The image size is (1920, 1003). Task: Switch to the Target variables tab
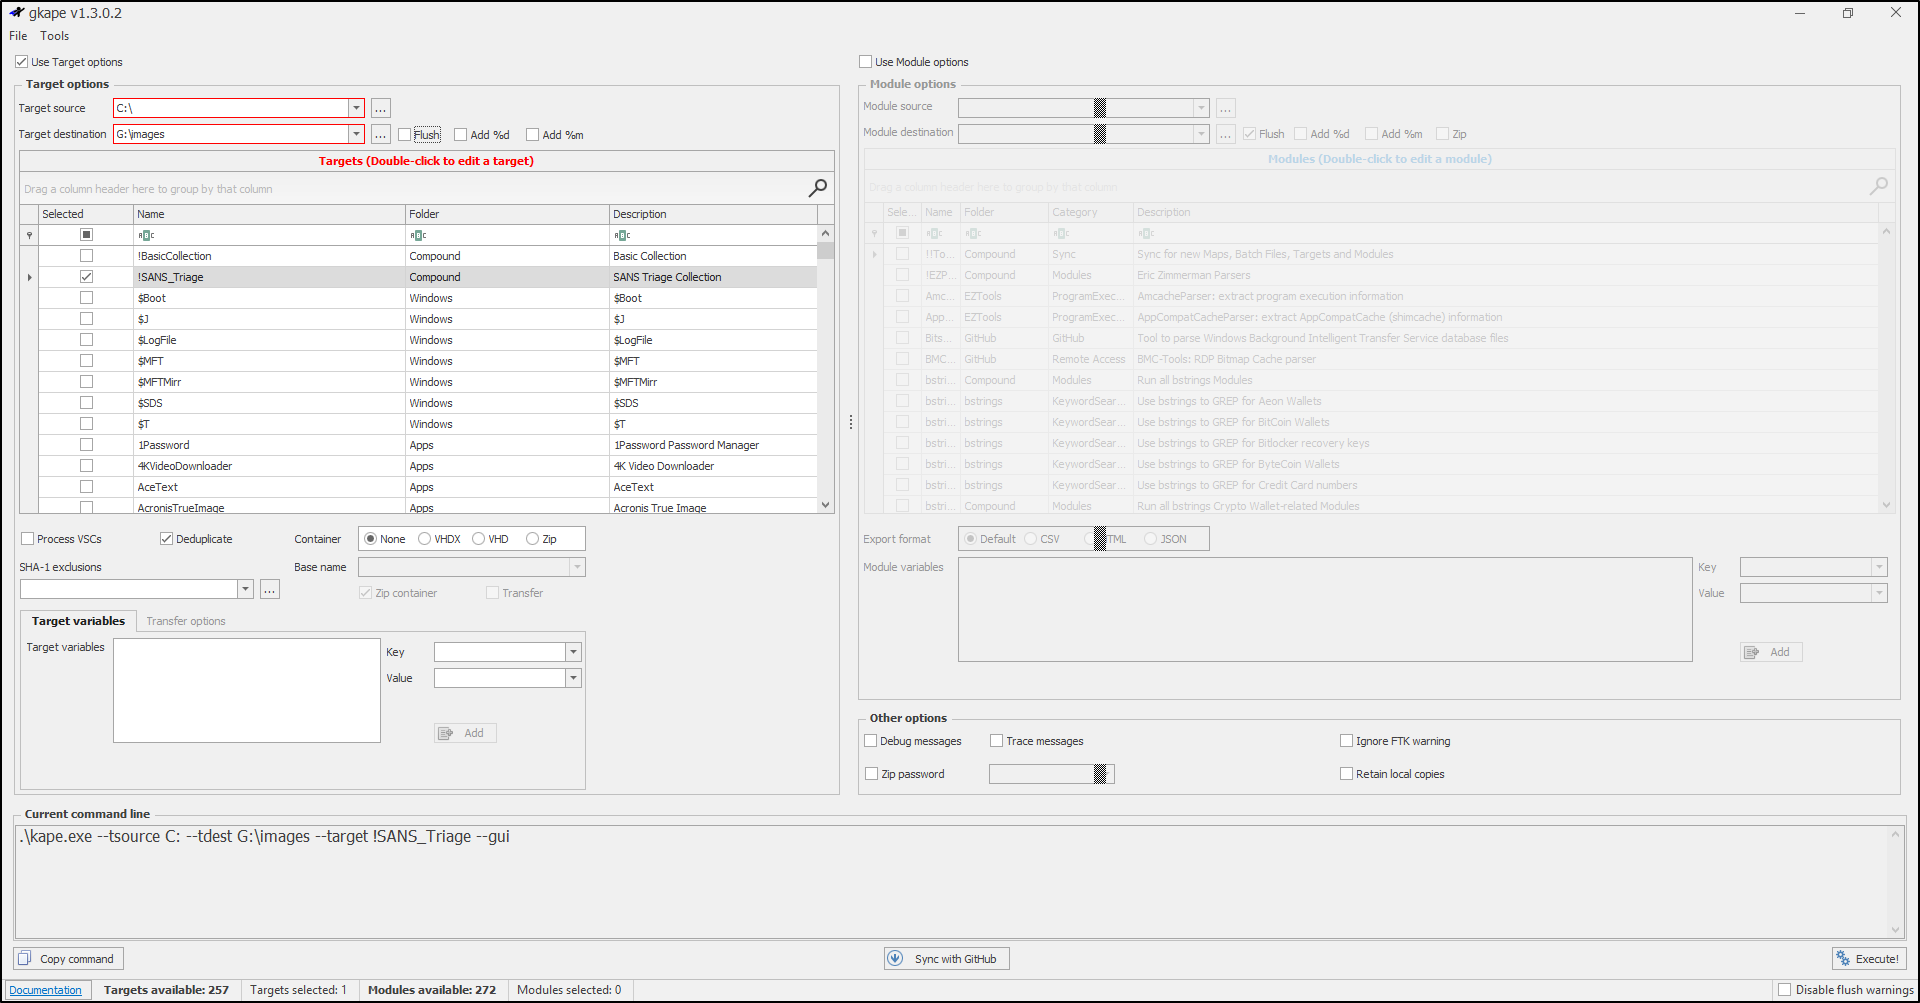(x=78, y=621)
